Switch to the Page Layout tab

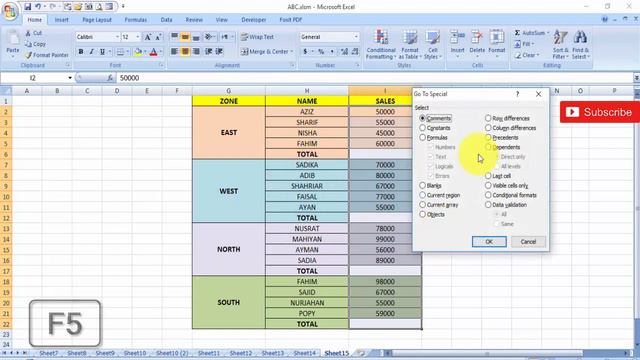click(x=97, y=20)
